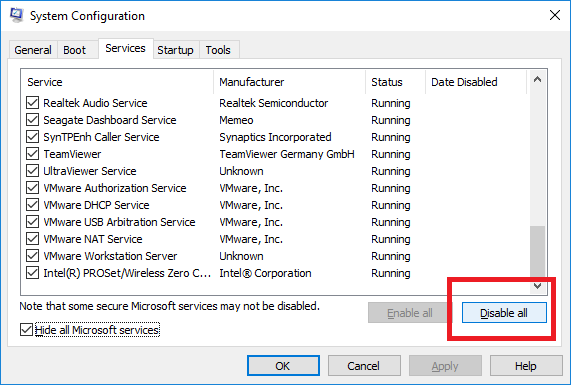Click the Disable all button

pyautogui.click(x=504, y=313)
